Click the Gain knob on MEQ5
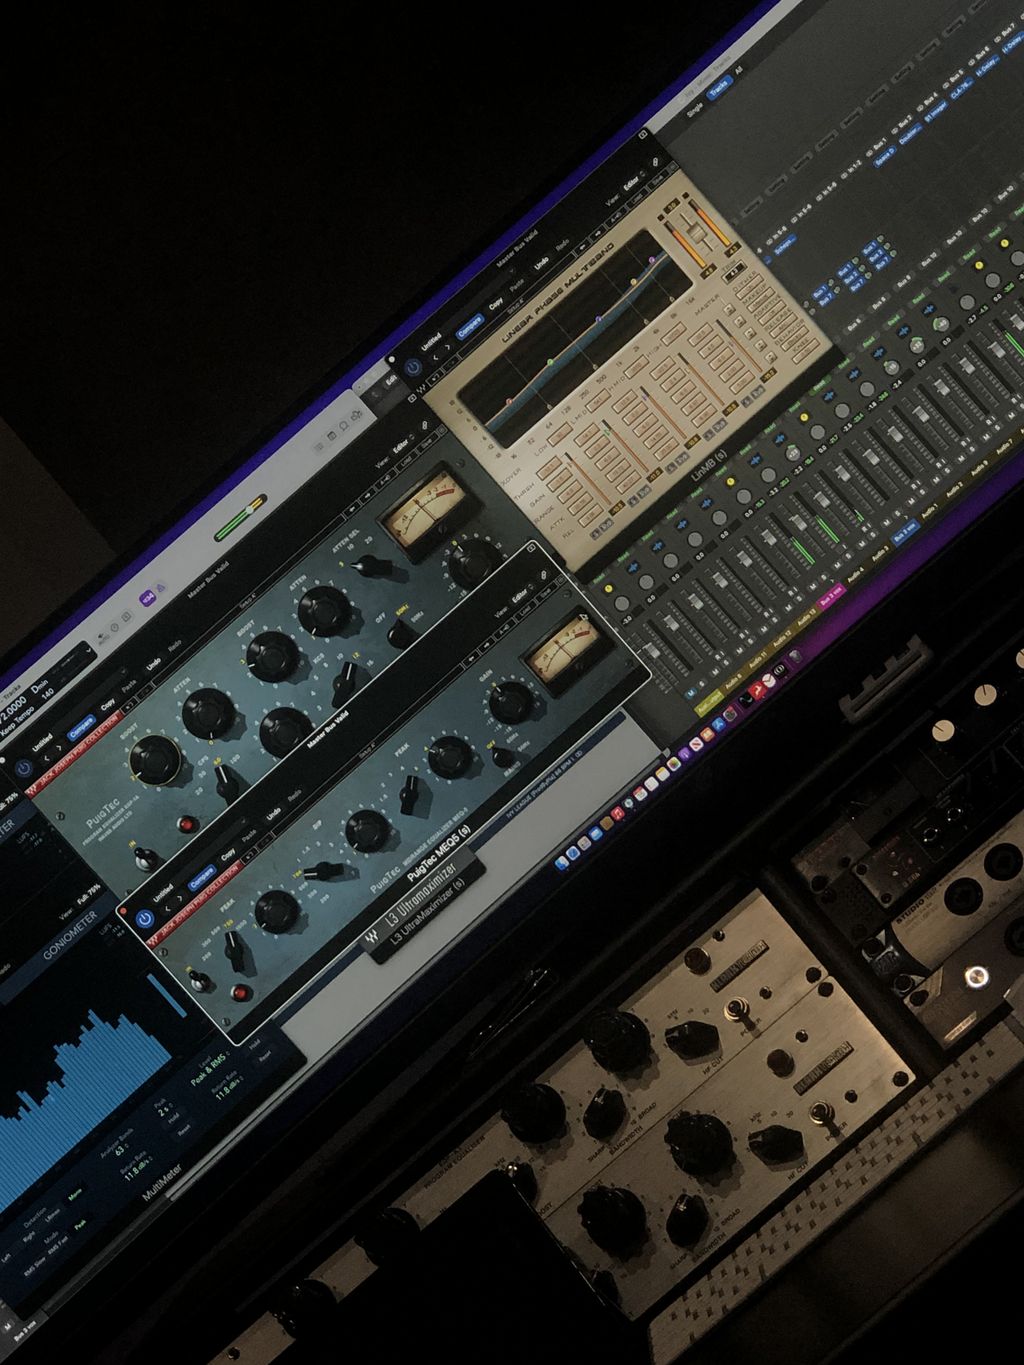1024x1365 pixels. (510, 702)
